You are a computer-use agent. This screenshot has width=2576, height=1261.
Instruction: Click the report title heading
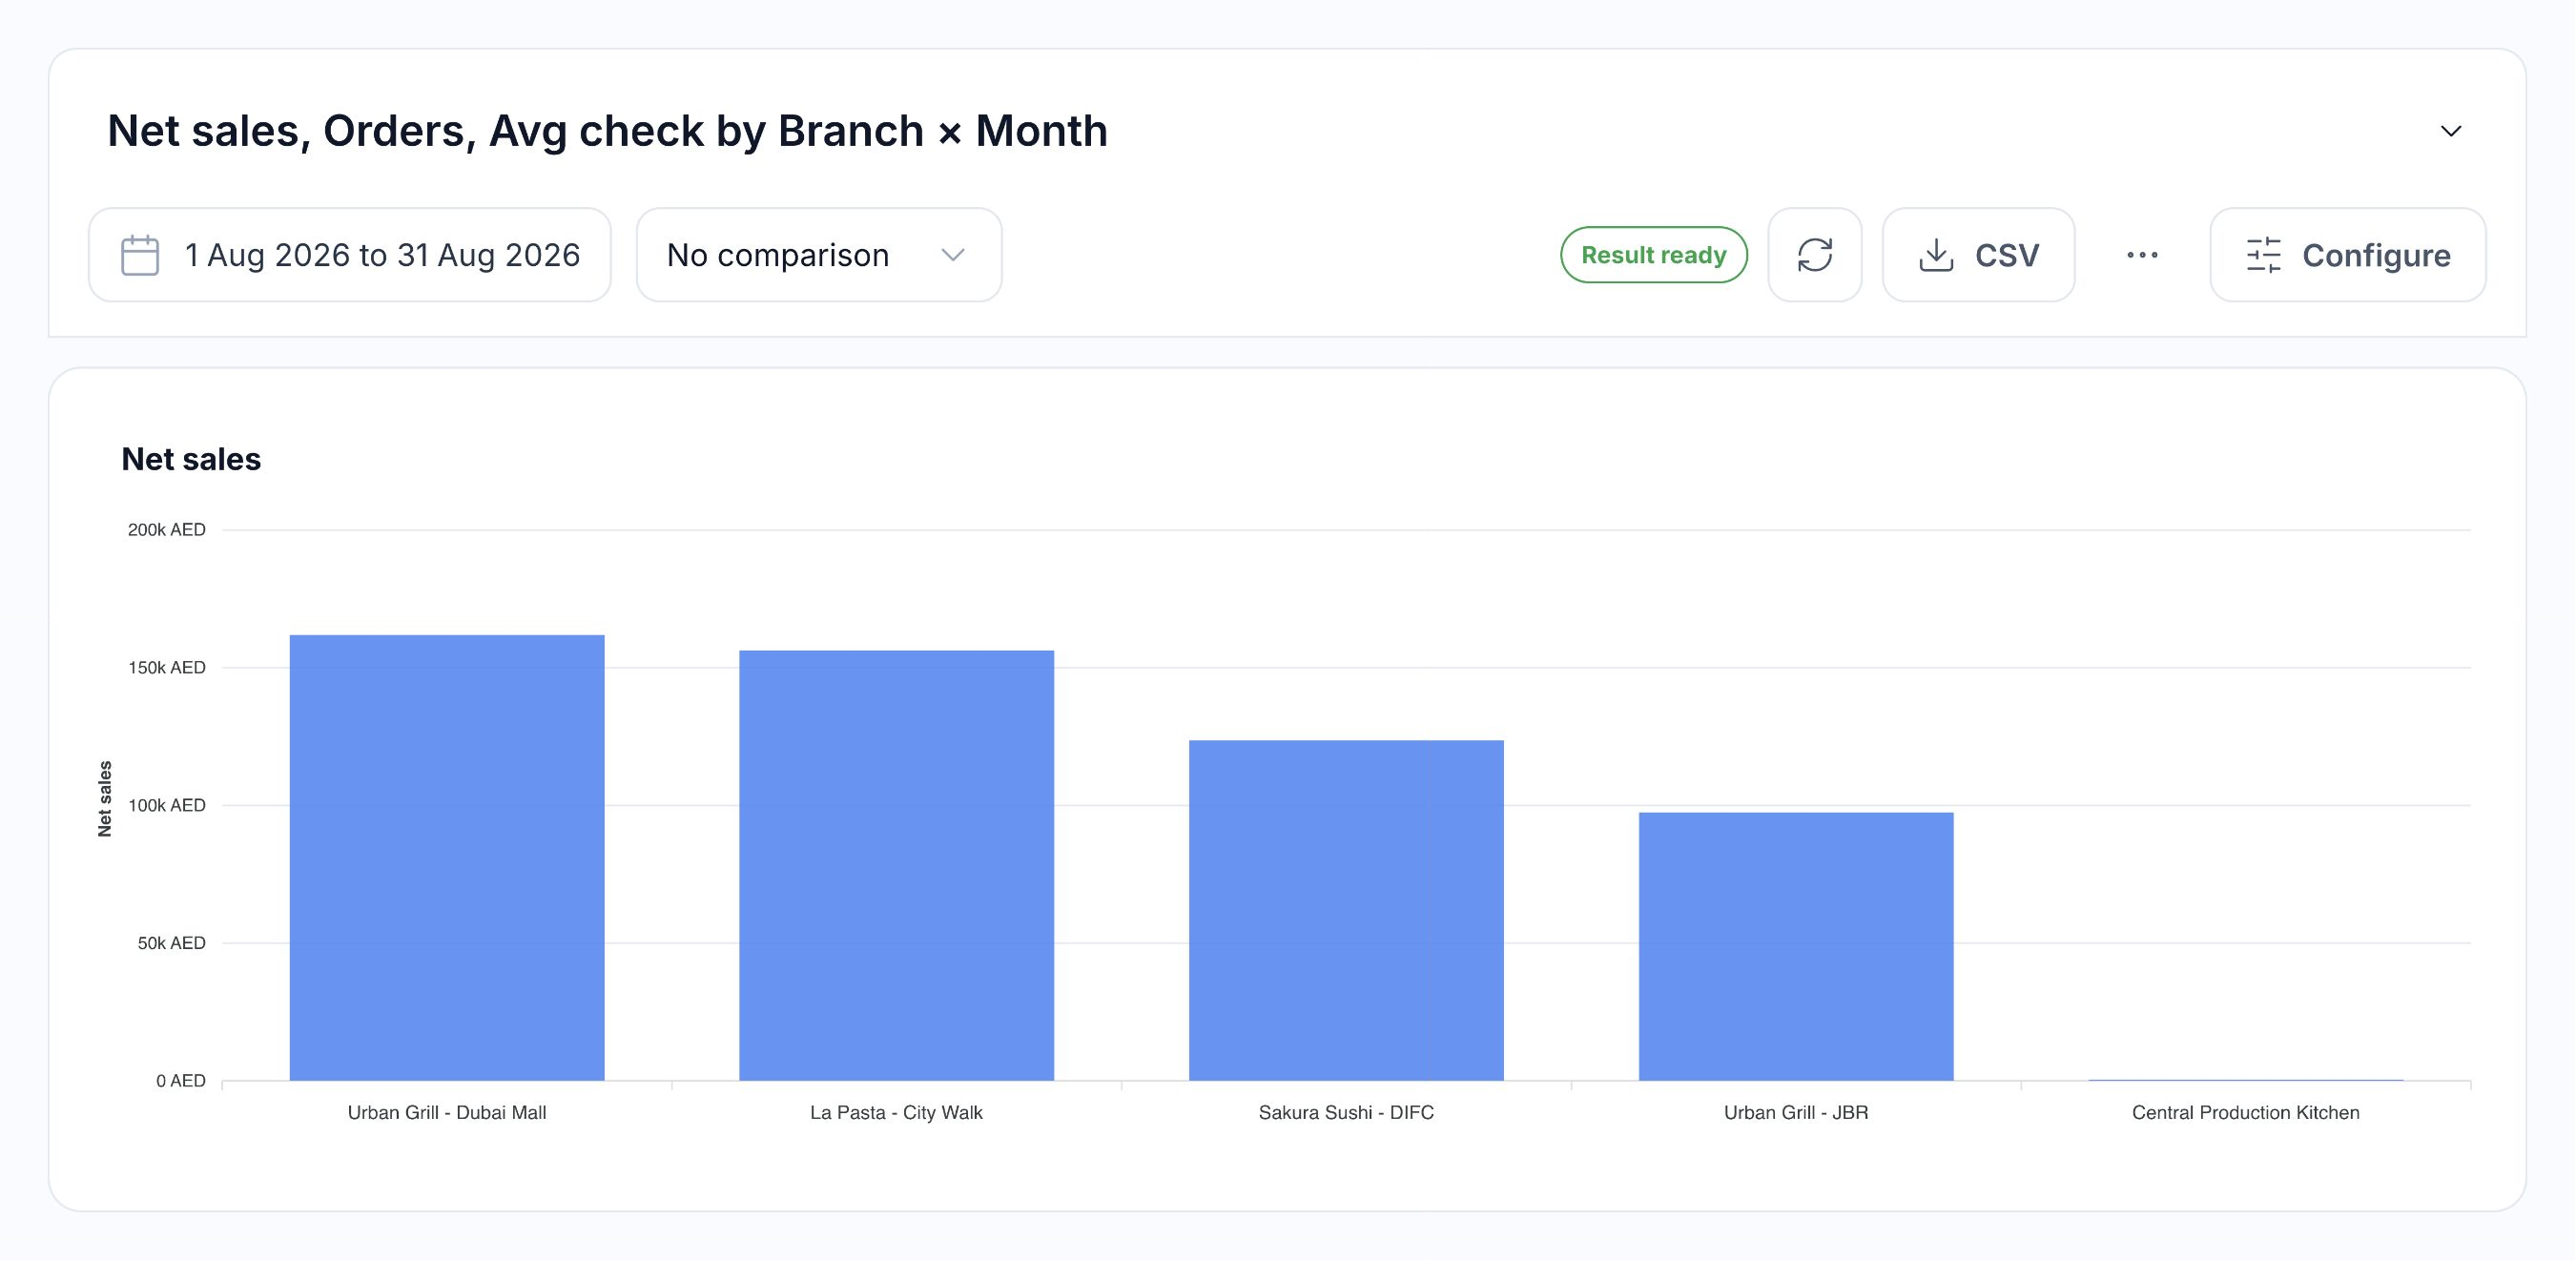point(607,131)
